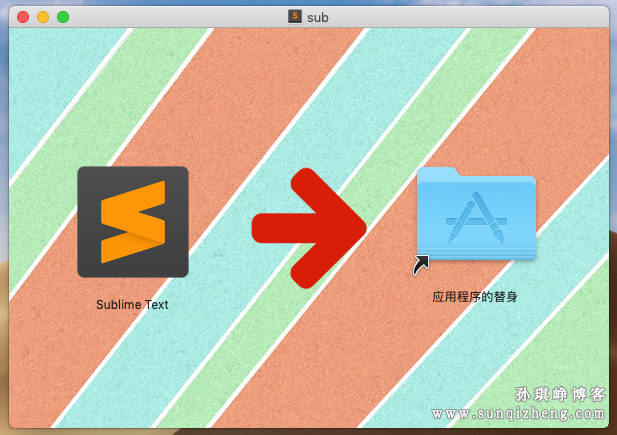617x435 pixels.
Task: Click the "sub" window title text
Action: (318, 18)
